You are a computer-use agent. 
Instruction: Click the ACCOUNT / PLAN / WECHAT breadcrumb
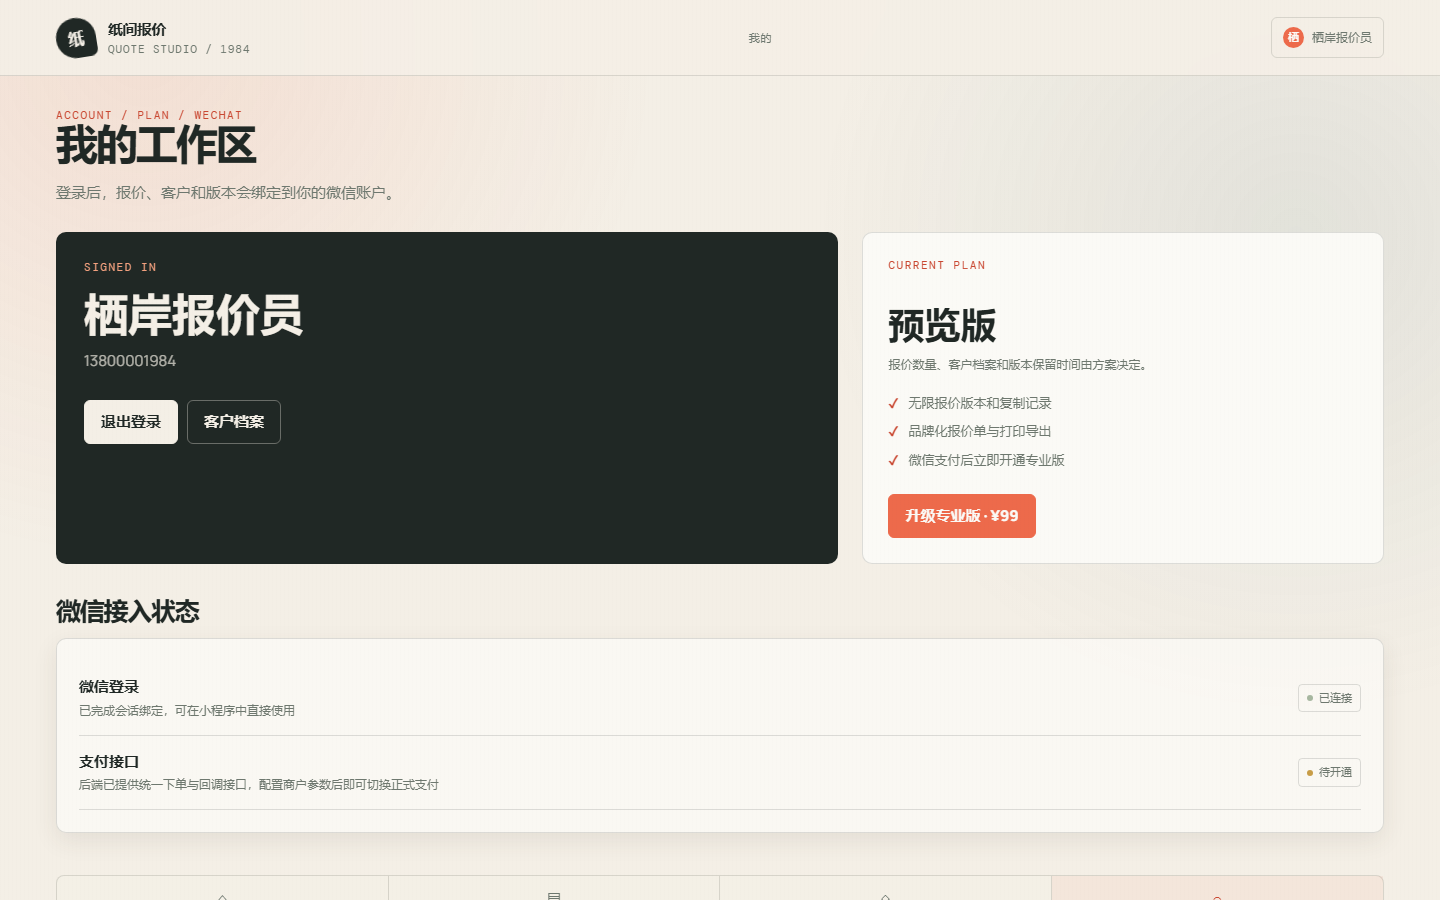(149, 115)
